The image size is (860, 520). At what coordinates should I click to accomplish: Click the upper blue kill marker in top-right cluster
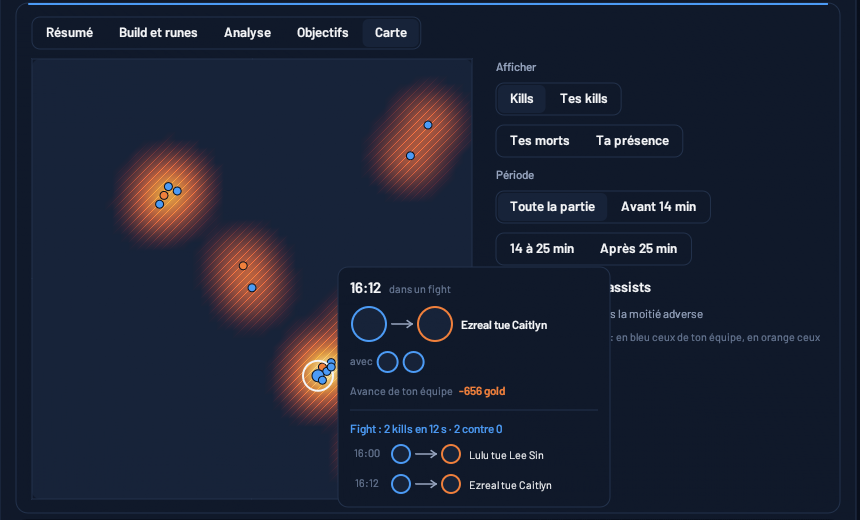coord(428,125)
